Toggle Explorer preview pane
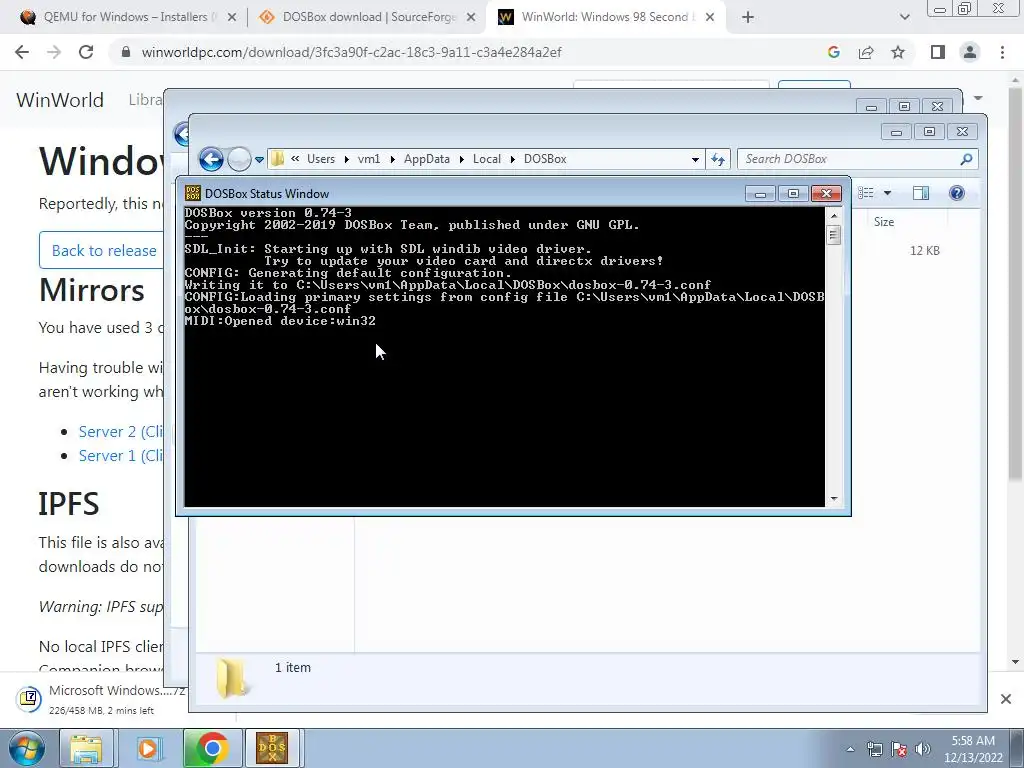 [x=921, y=193]
